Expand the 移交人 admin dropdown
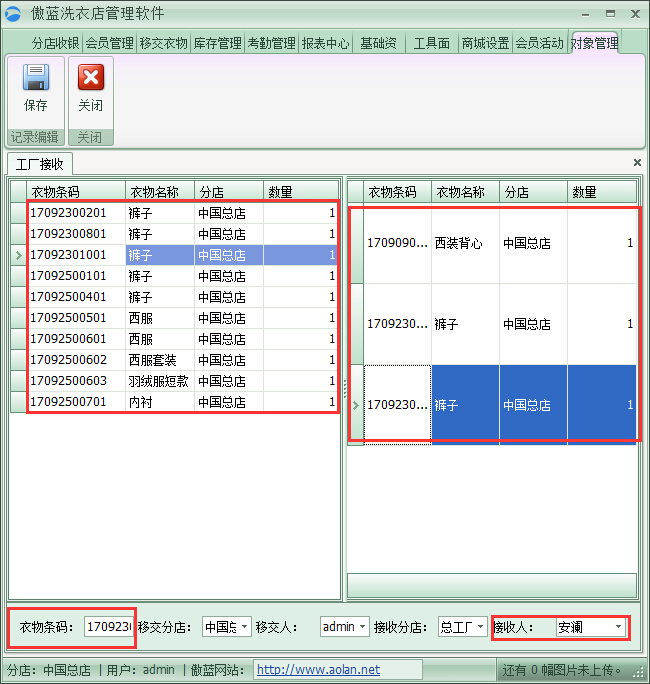Screen dimensions: 650x684 click(x=363, y=627)
